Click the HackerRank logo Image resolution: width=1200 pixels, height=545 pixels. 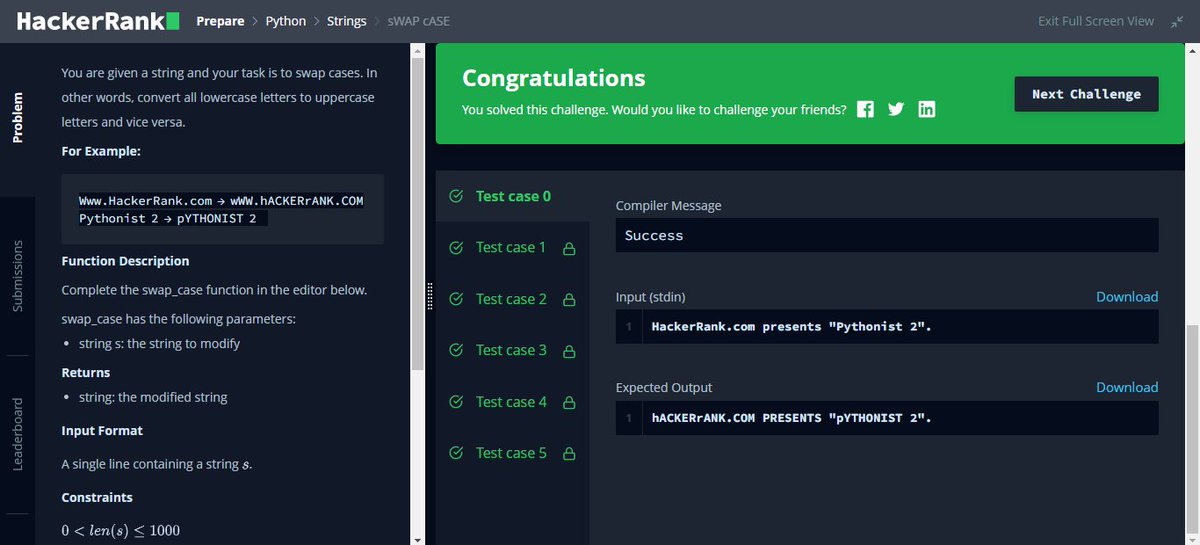[x=98, y=20]
